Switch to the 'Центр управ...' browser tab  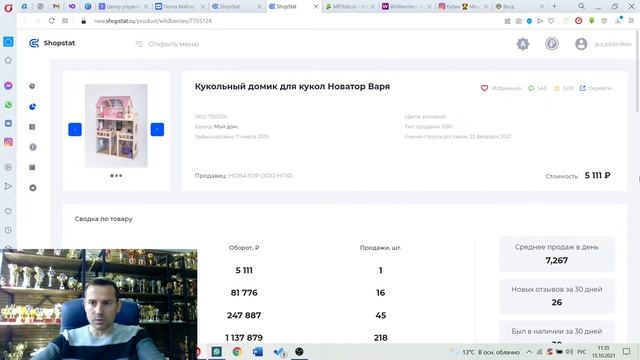(124, 7)
